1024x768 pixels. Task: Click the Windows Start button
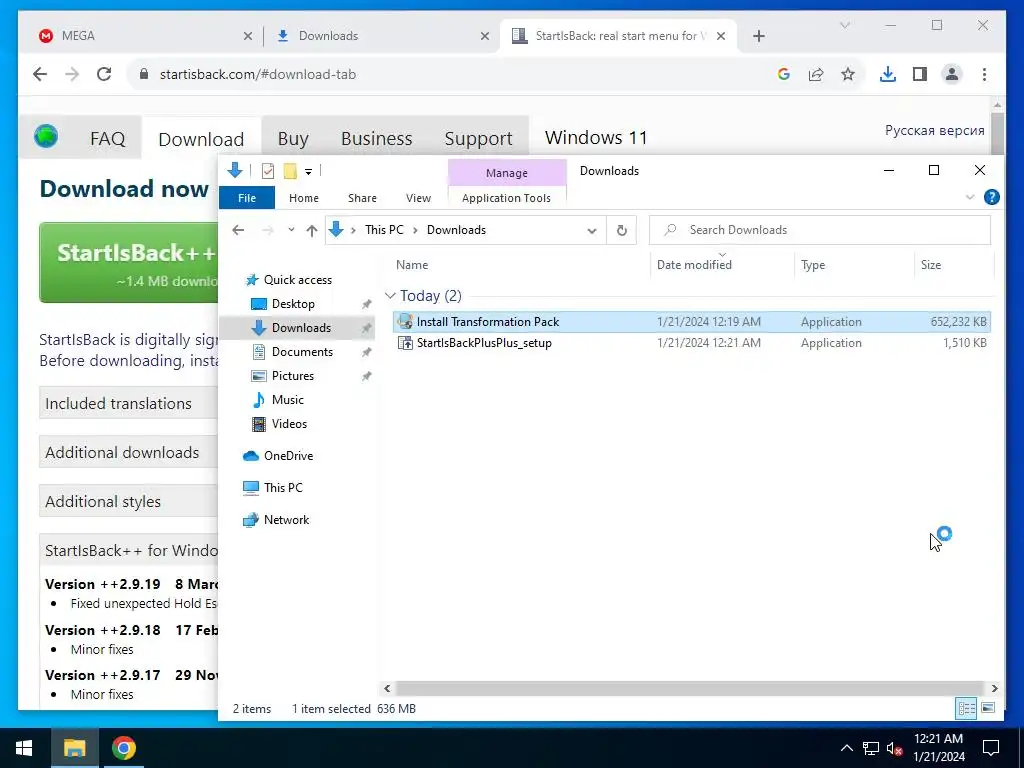24,748
